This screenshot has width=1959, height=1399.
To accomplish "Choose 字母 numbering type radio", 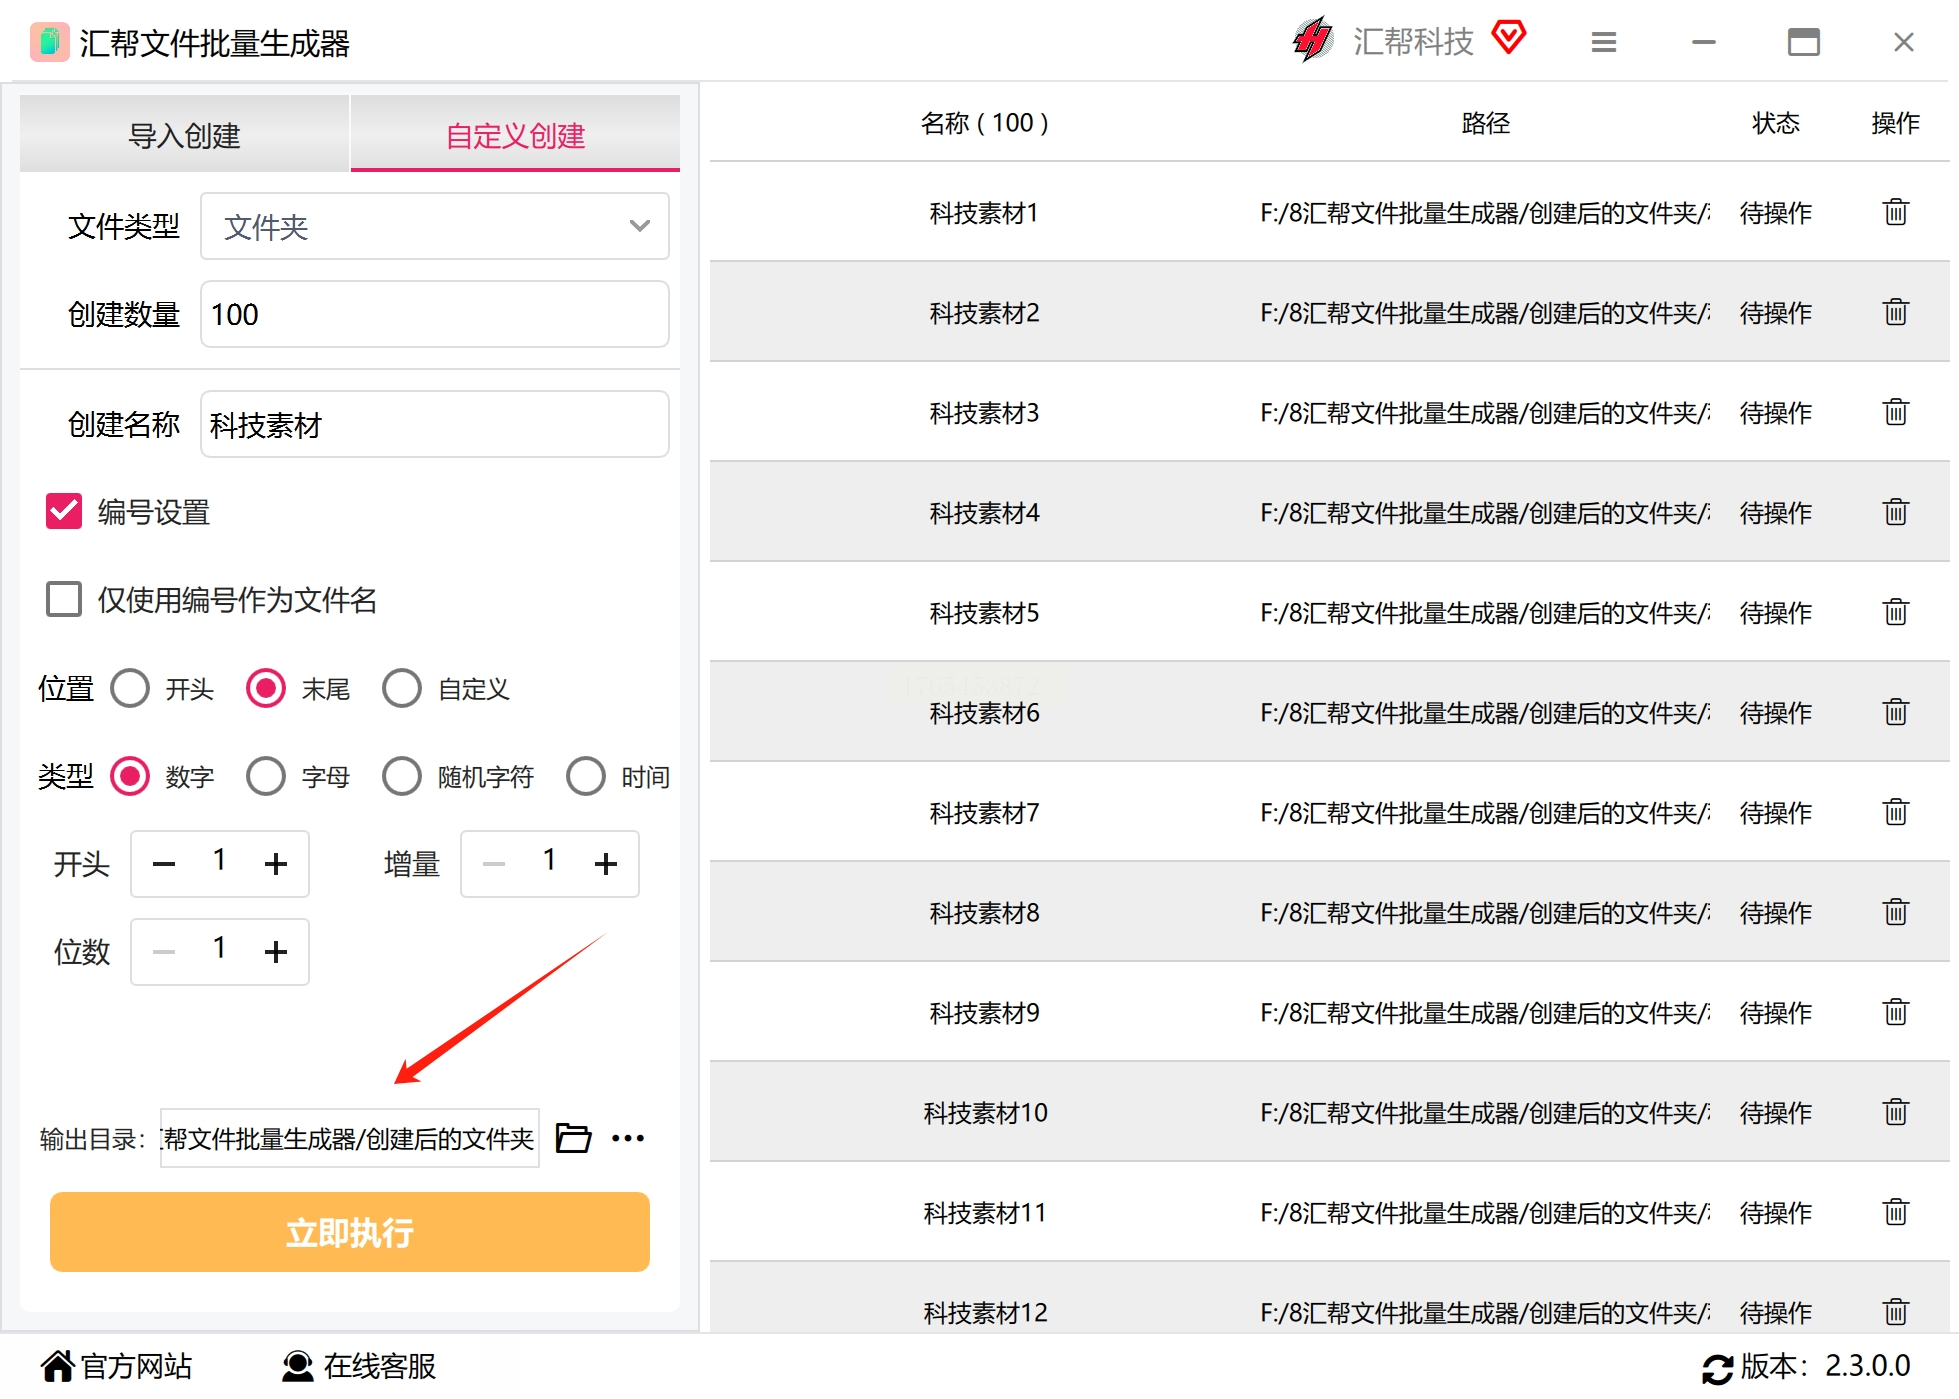I will pyautogui.click(x=266, y=776).
